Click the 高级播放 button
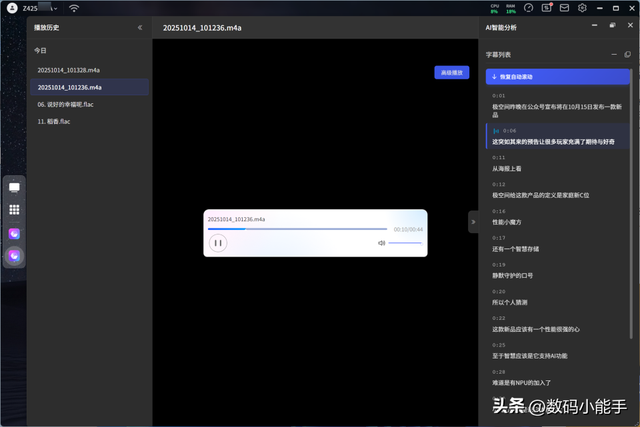This screenshot has height=427, width=640. 451,73
